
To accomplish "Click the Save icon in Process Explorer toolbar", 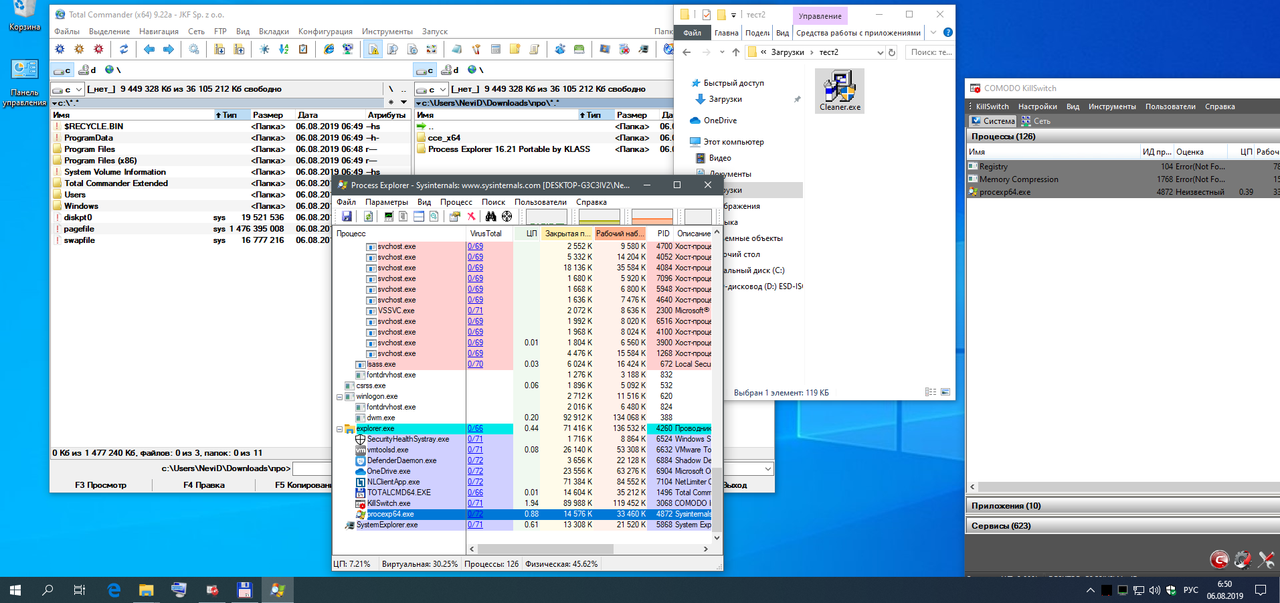I will point(347,216).
